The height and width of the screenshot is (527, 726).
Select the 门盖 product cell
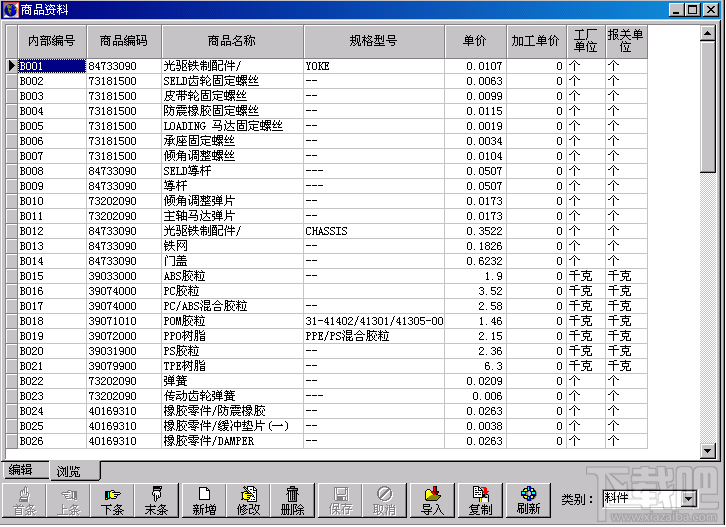pyautogui.click(x=232, y=261)
